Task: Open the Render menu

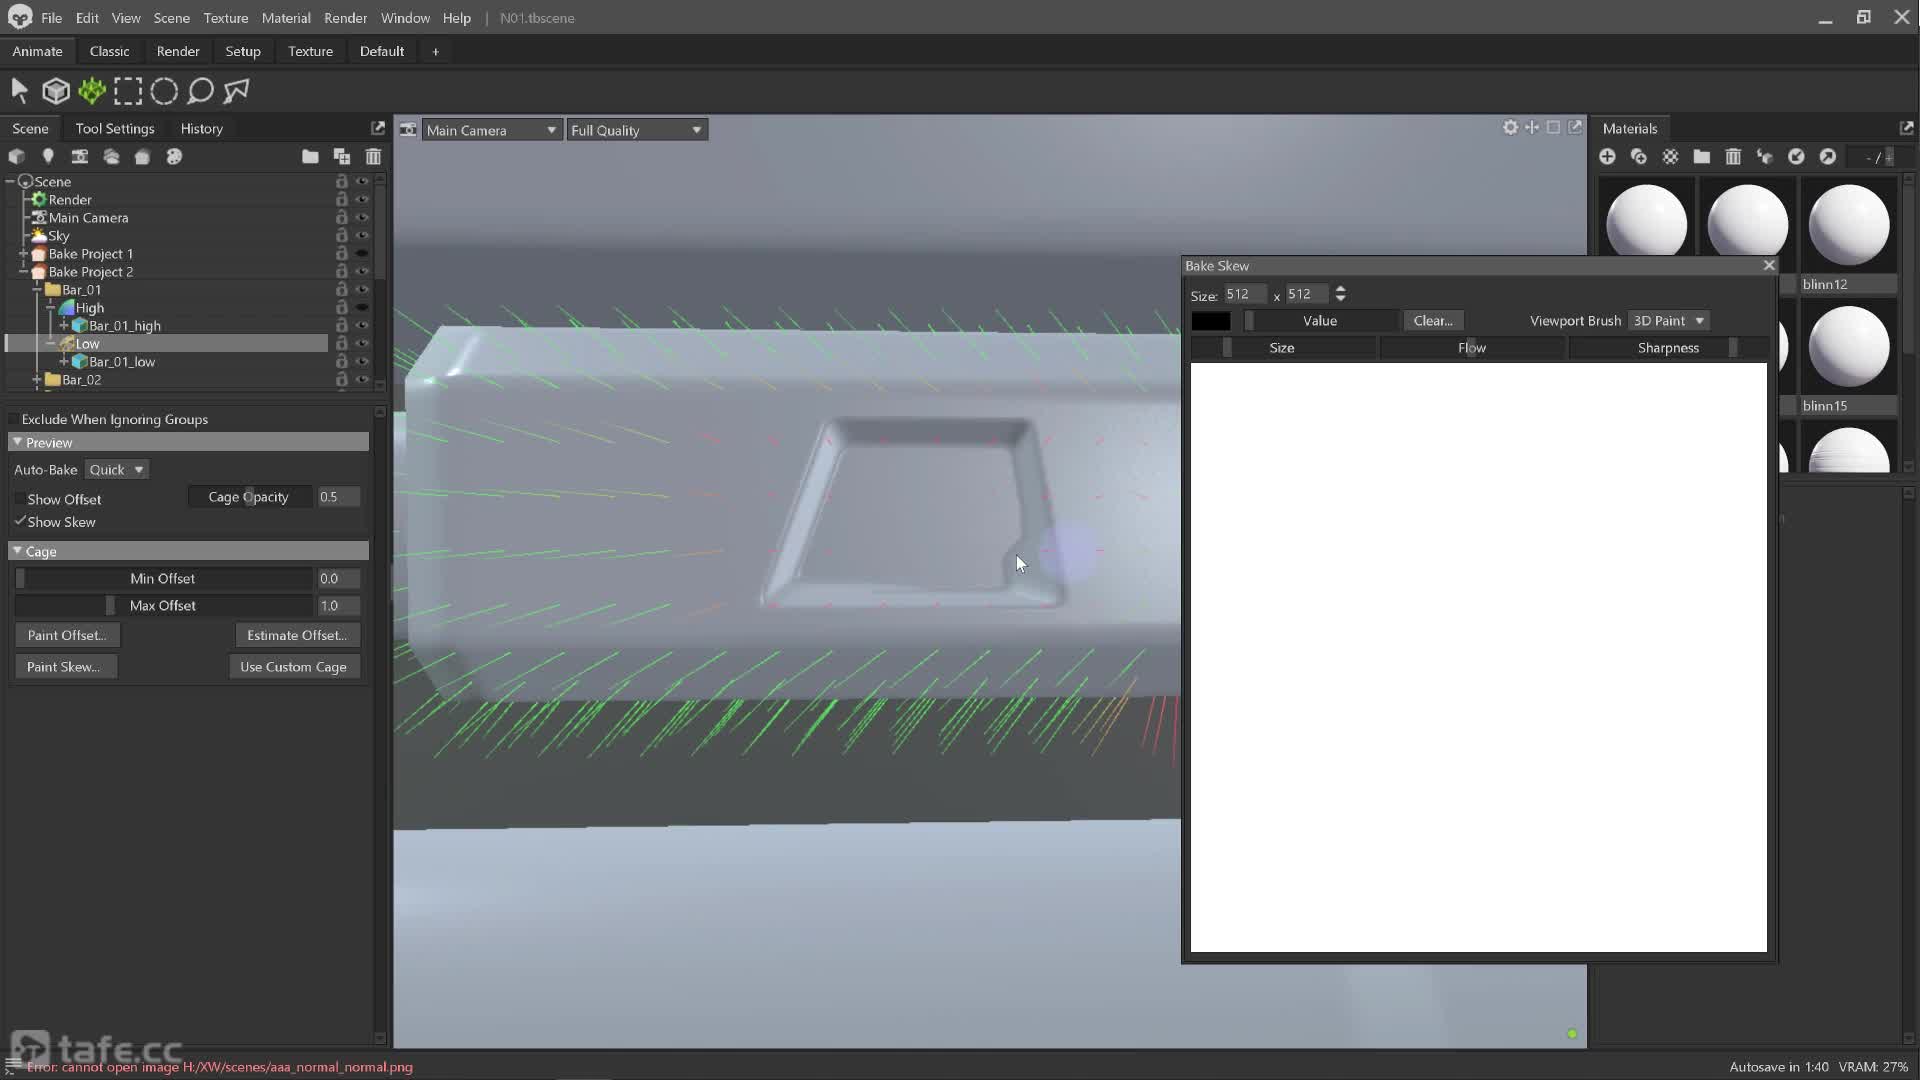Action: [345, 18]
